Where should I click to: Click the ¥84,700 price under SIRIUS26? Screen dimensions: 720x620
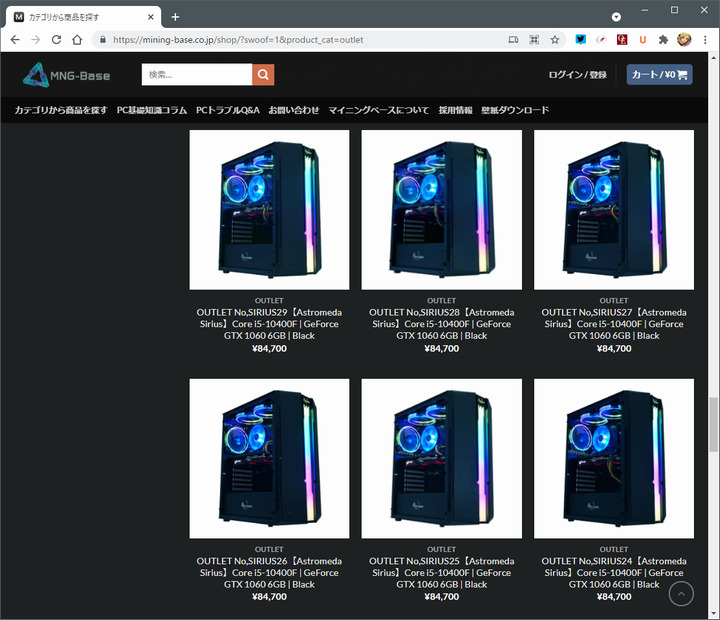pos(269,597)
